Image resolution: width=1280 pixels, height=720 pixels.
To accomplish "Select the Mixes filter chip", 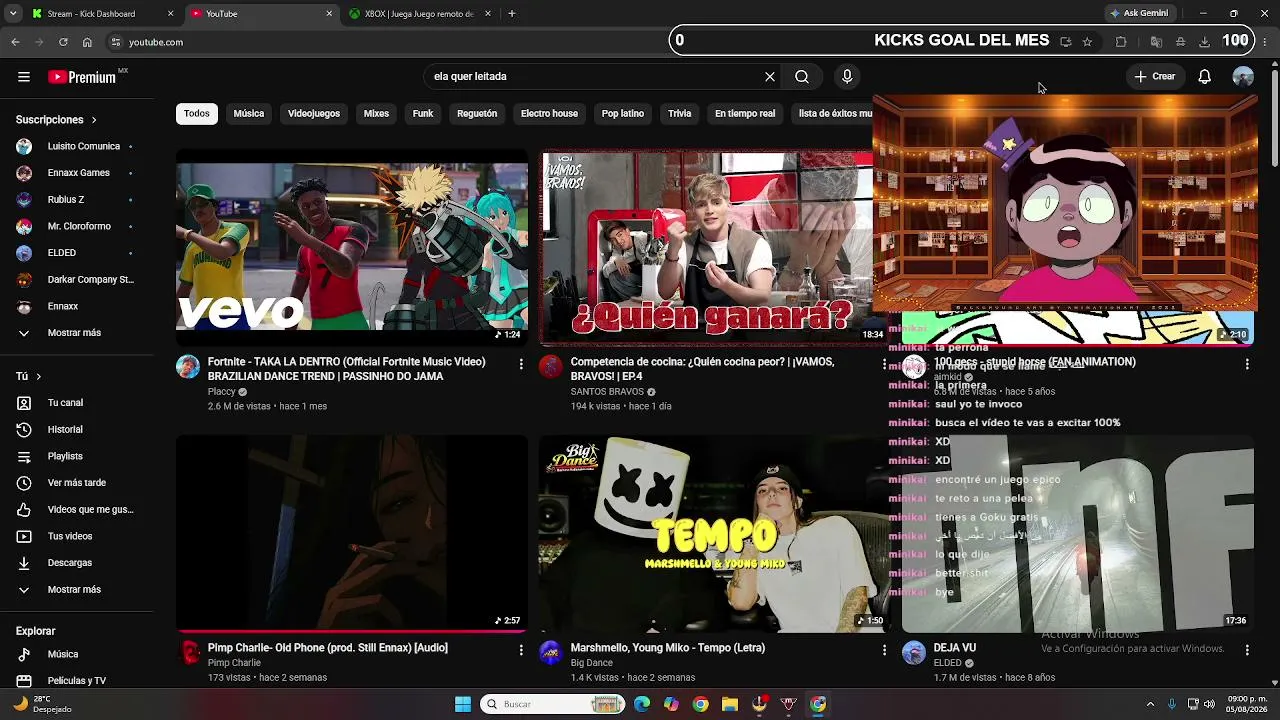I will click(x=376, y=114).
